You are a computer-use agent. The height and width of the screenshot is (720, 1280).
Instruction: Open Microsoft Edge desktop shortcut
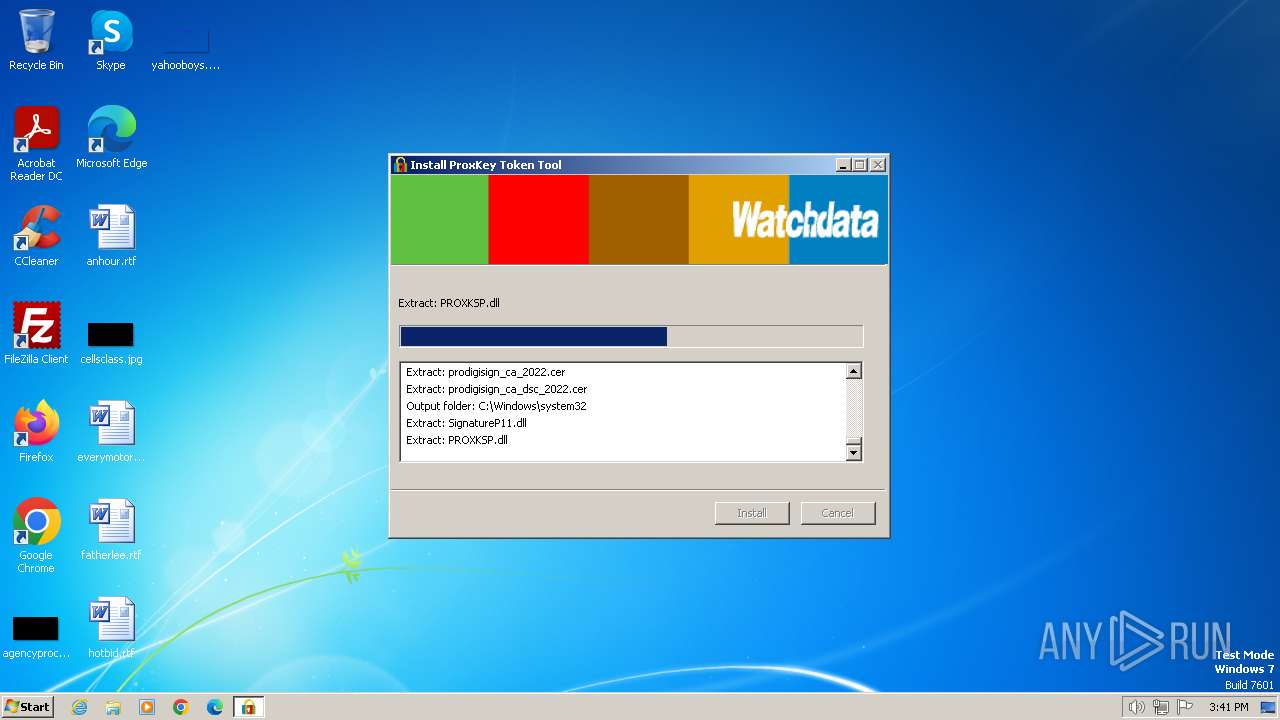(x=111, y=137)
